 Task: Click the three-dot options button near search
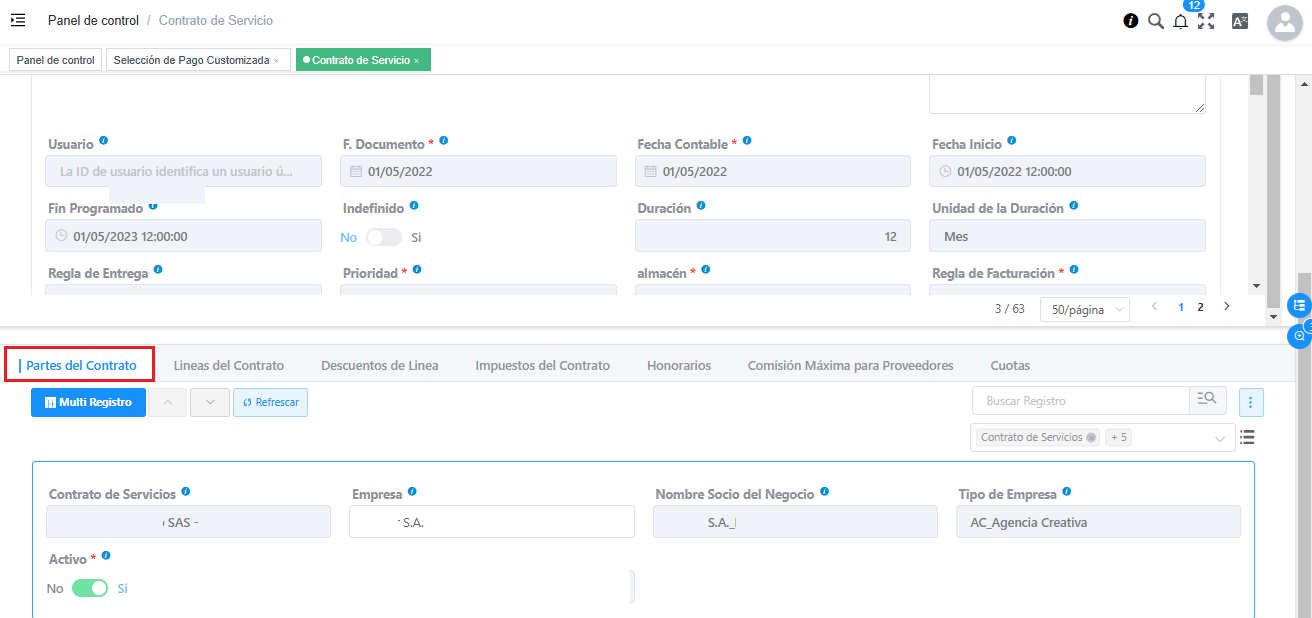(1251, 402)
